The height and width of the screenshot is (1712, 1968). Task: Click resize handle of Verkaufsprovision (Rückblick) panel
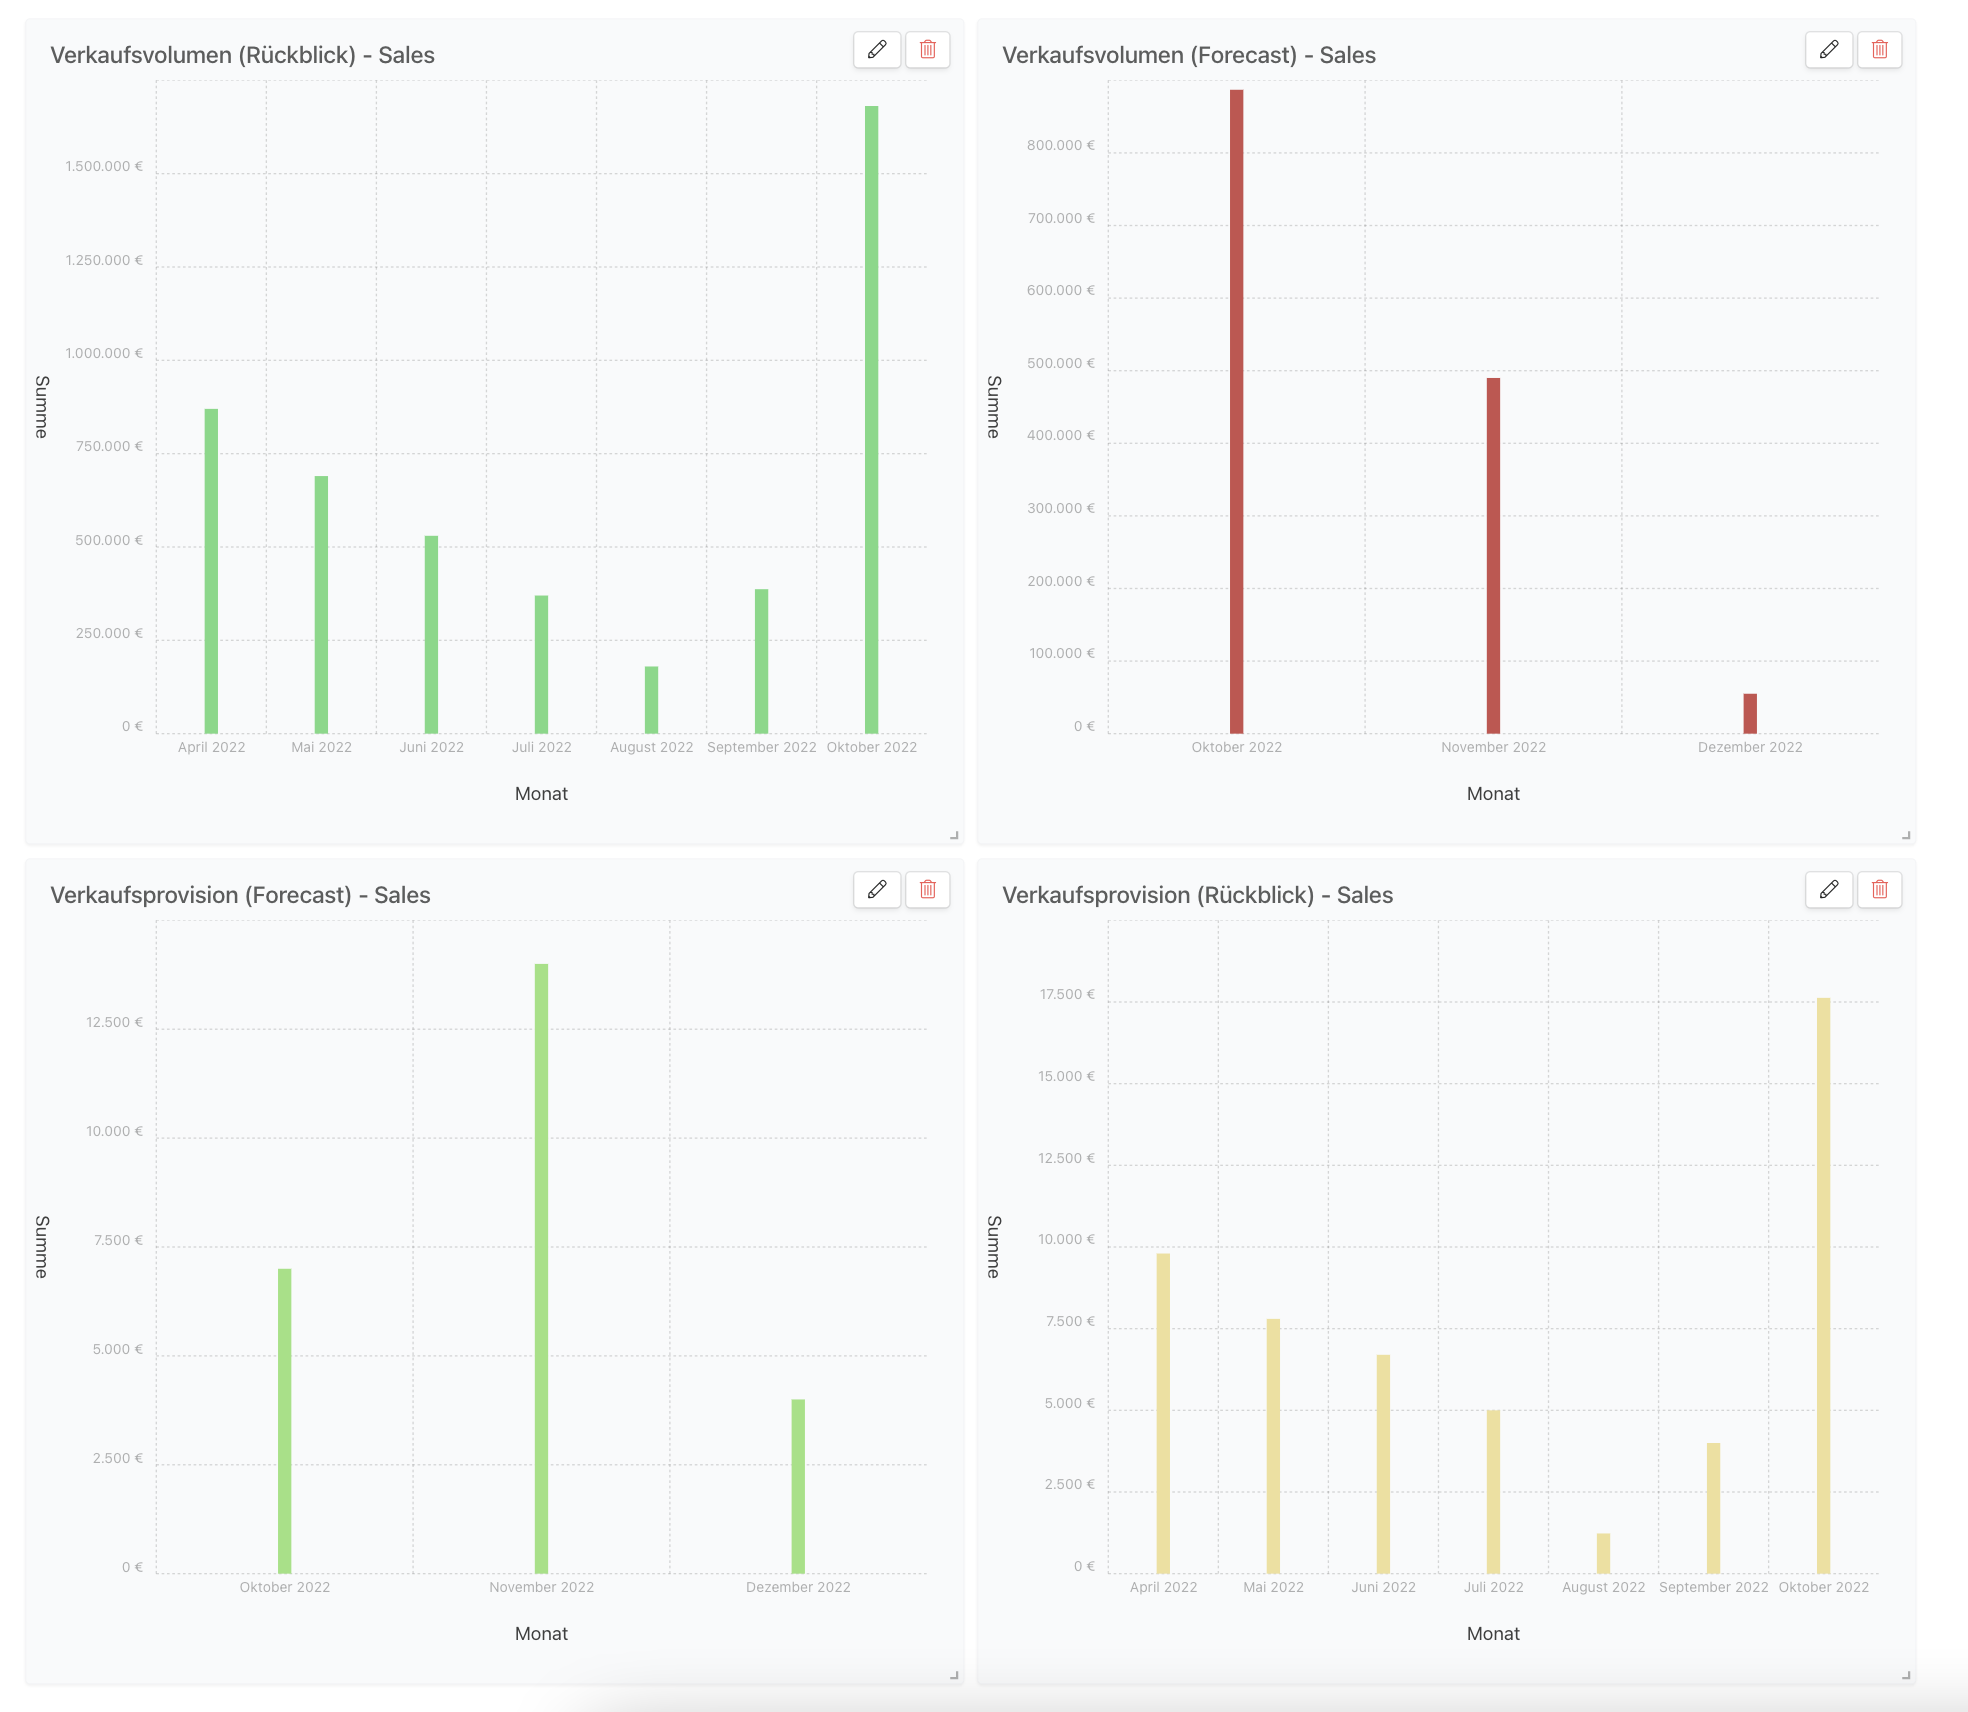[x=1906, y=1674]
